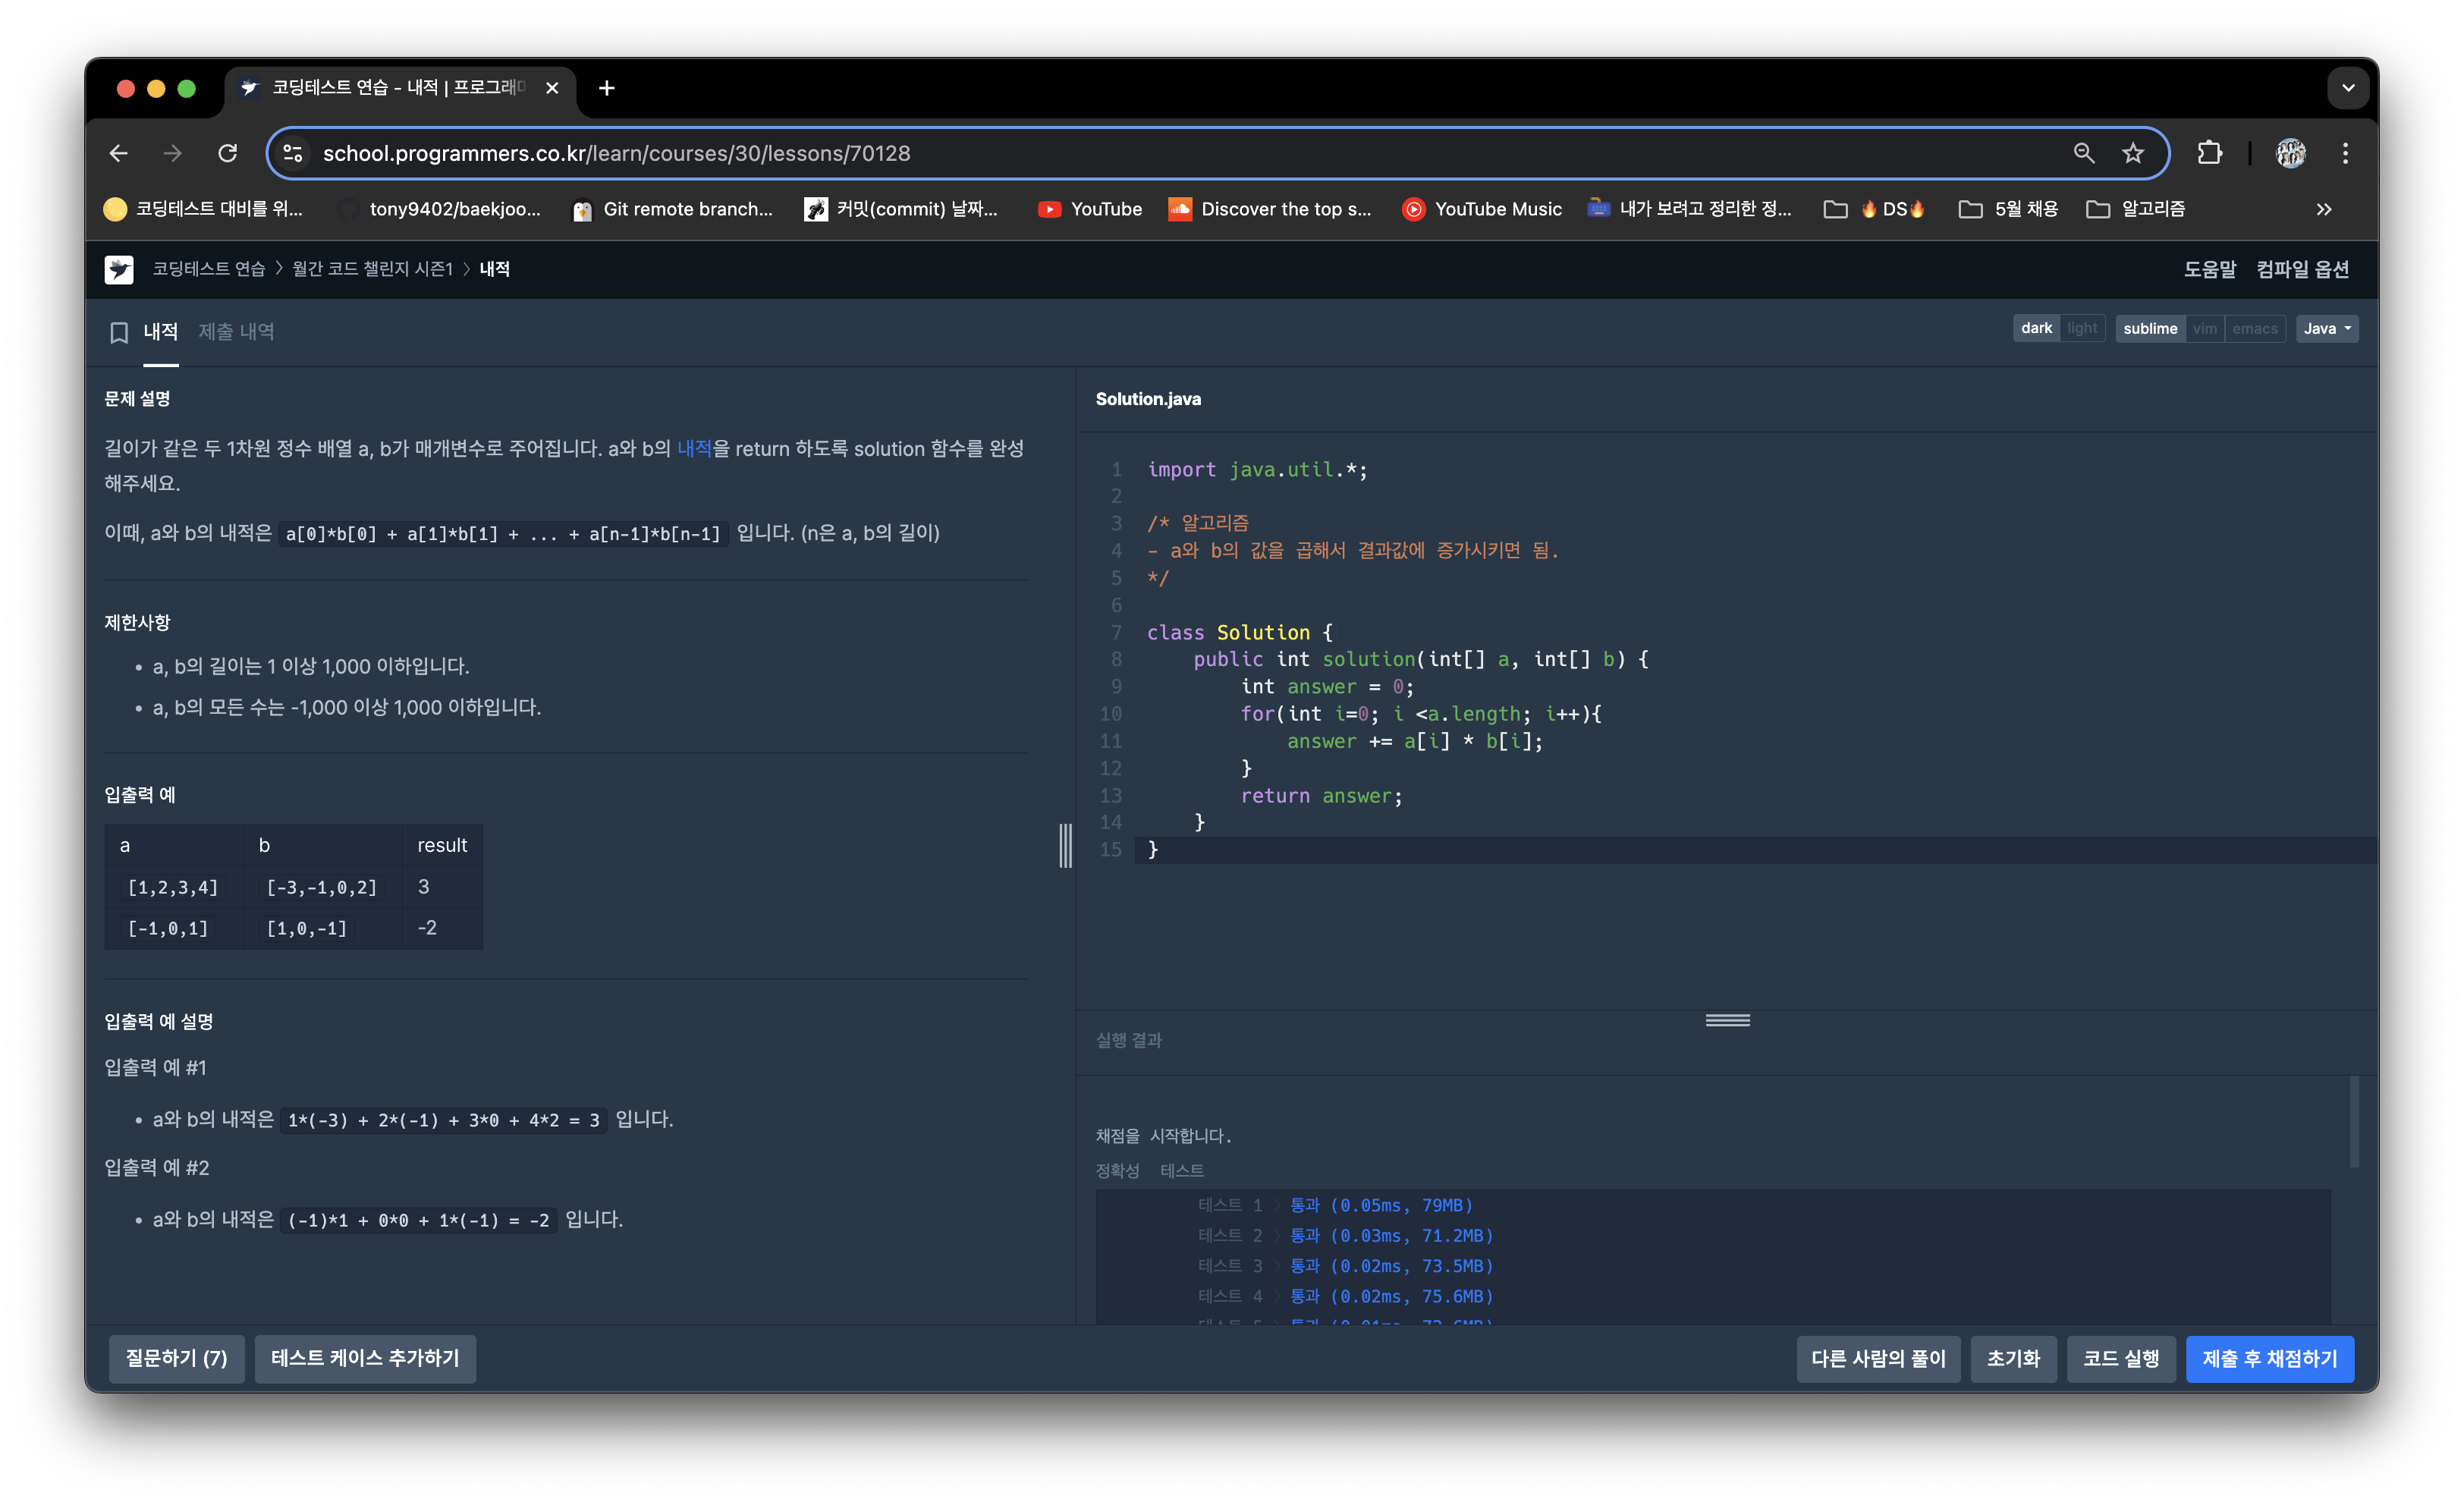Expand the DS bookmark folder
This screenshot has width=2464, height=1505.
click(1875, 209)
